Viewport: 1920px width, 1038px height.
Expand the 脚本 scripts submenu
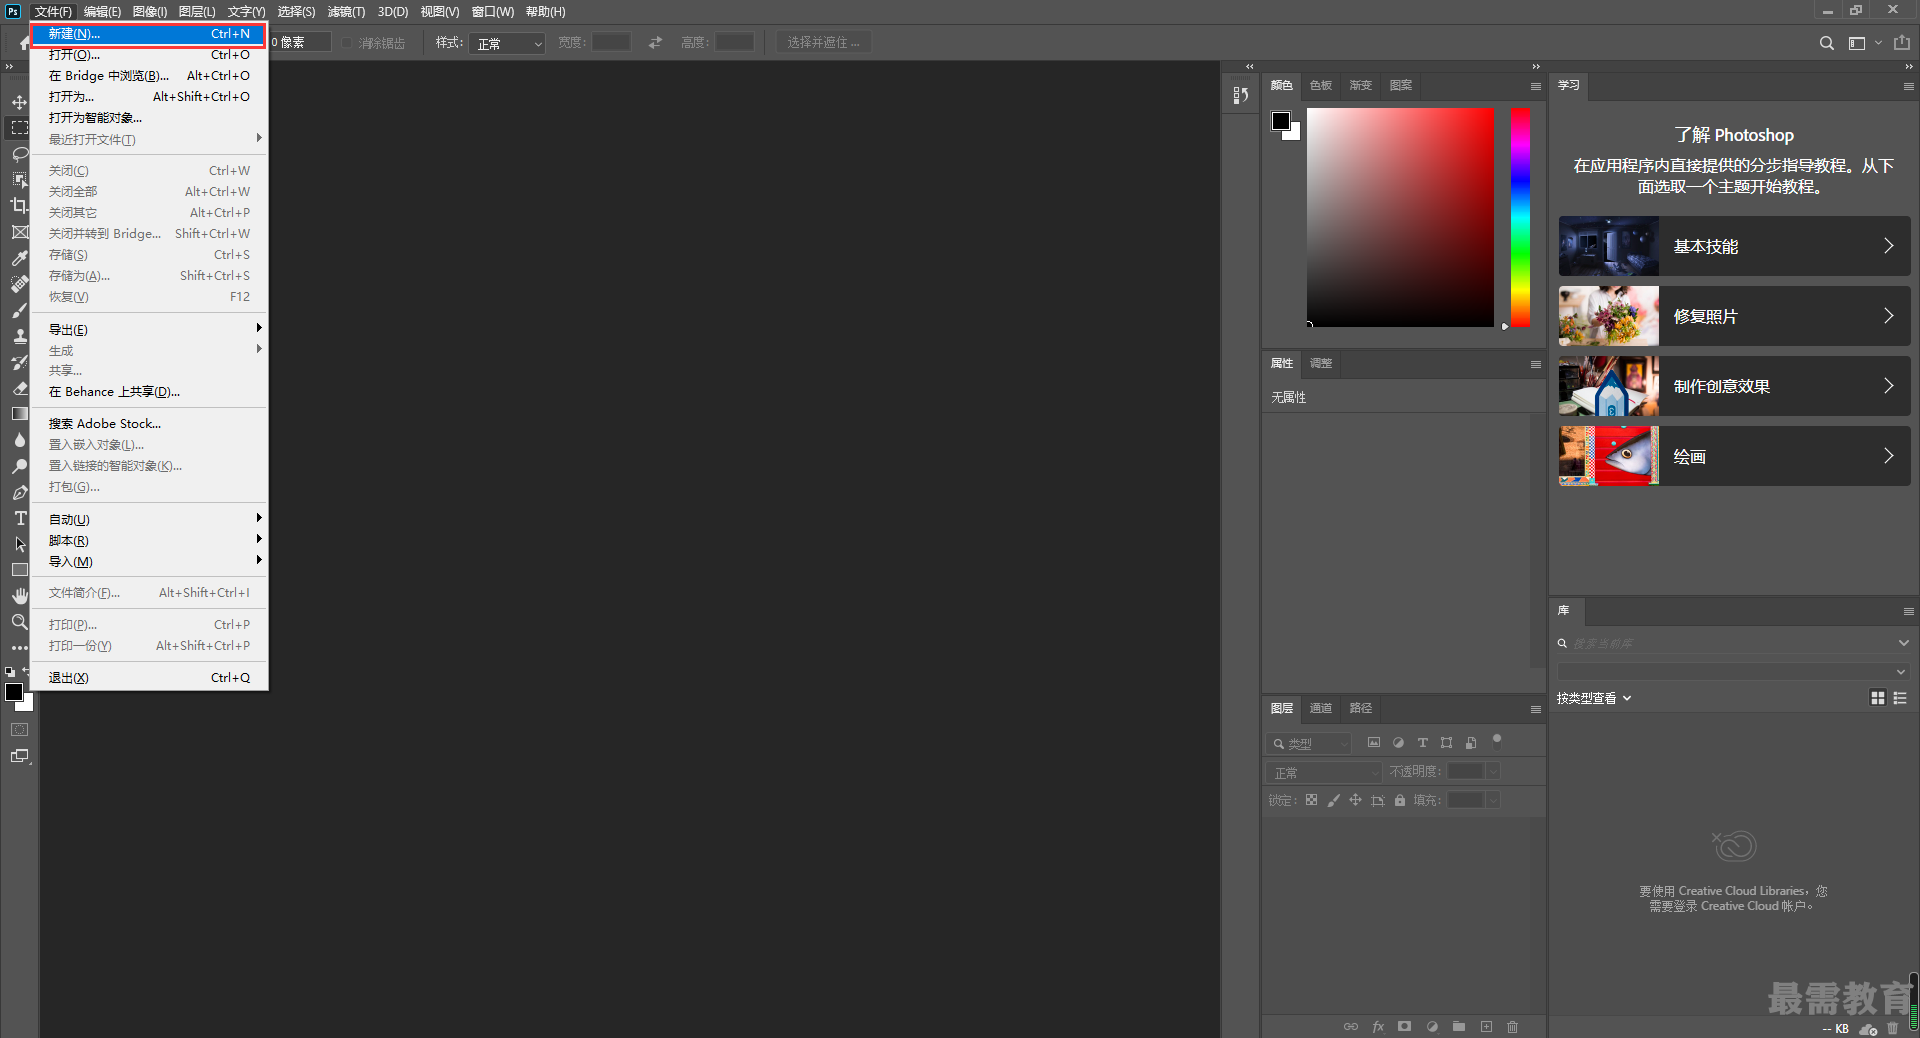[x=149, y=540]
